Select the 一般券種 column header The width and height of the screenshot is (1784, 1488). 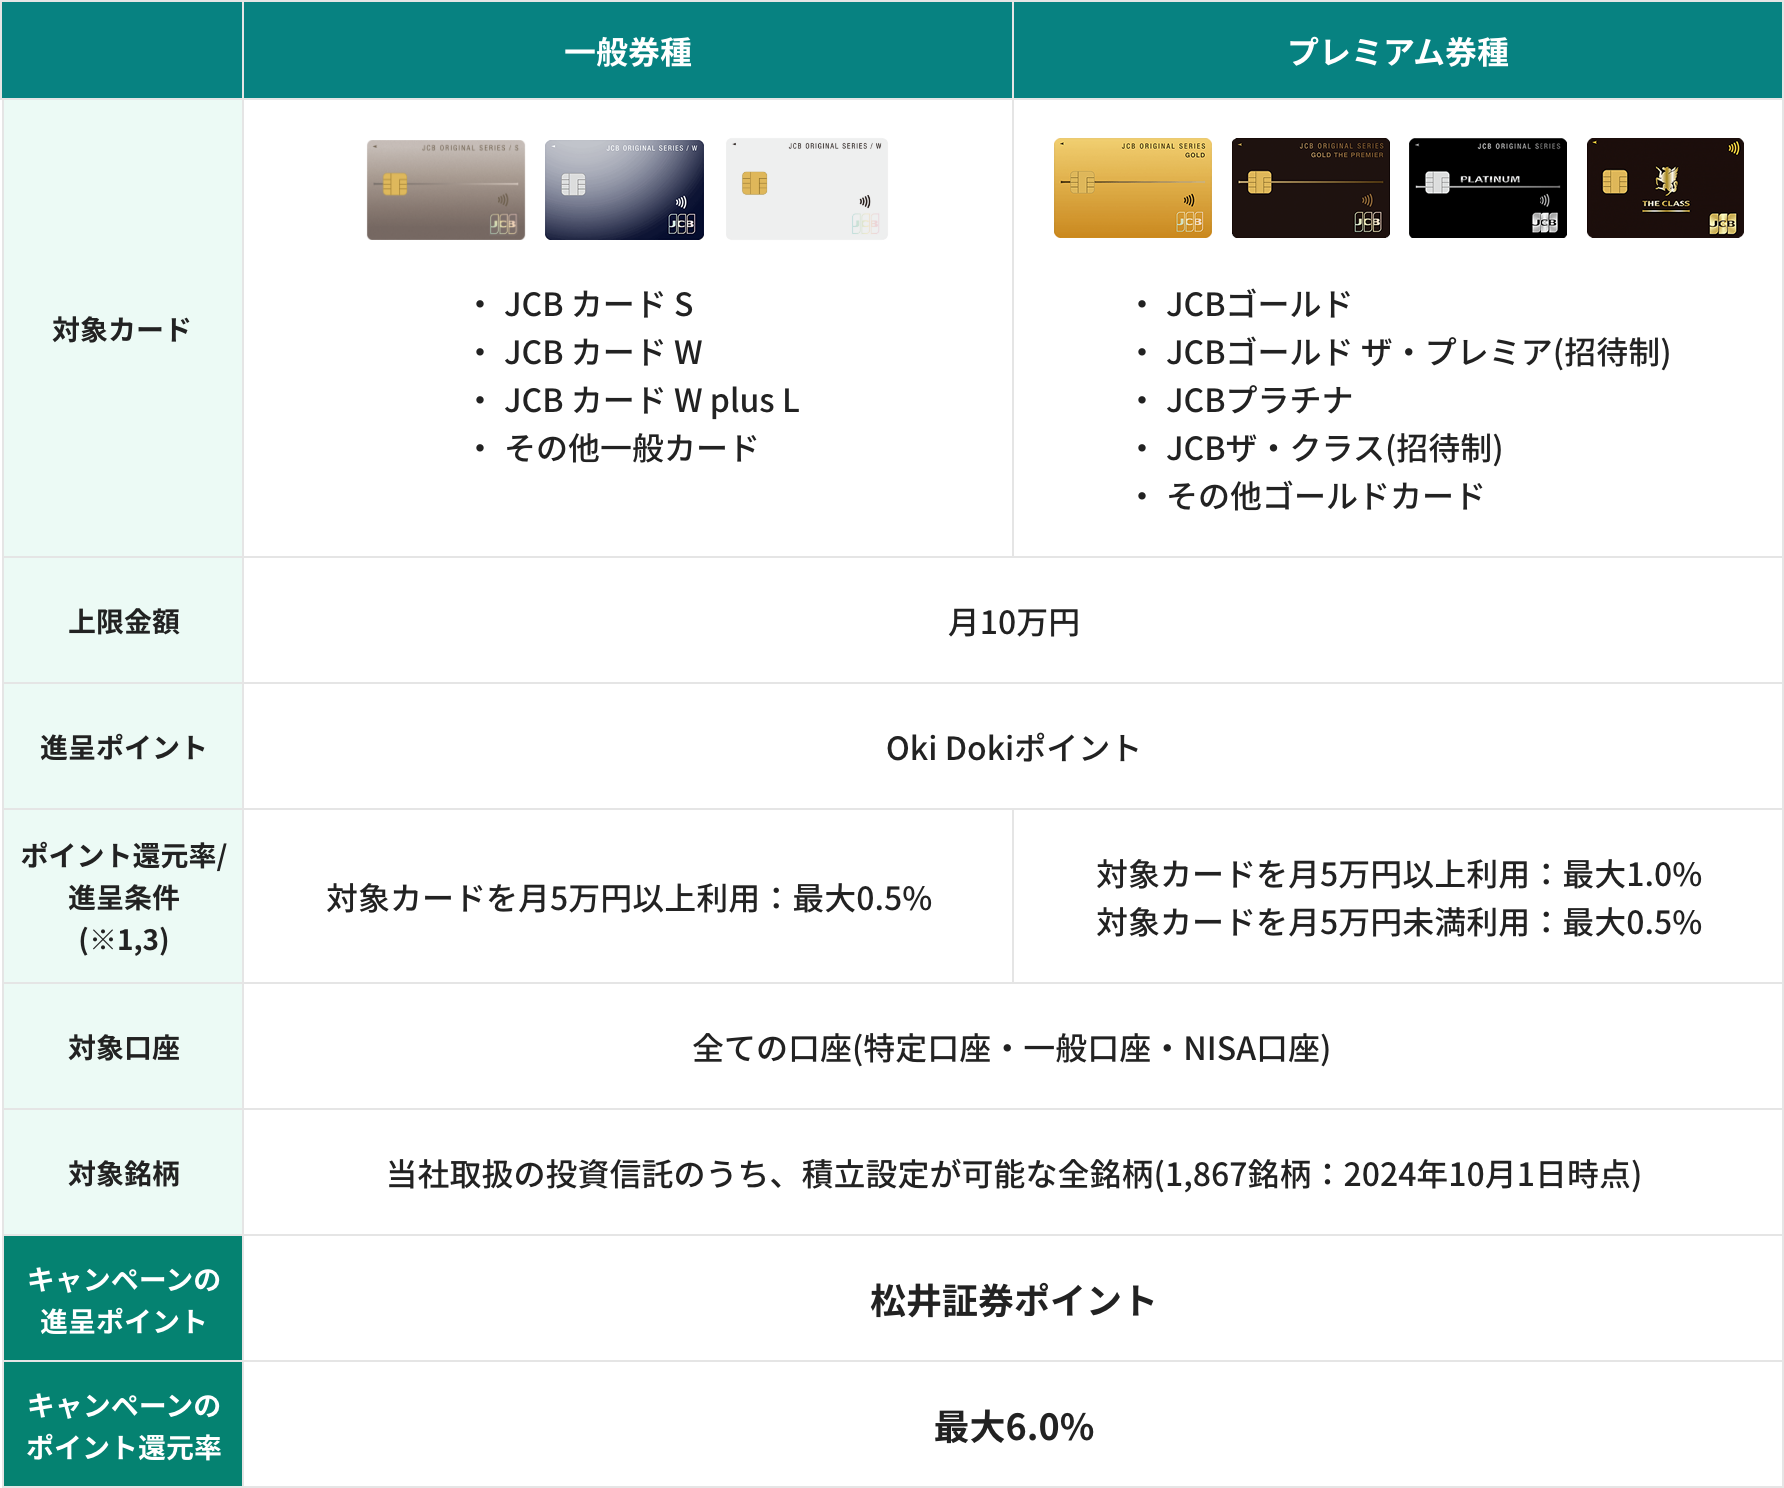[x=628, y=51]
